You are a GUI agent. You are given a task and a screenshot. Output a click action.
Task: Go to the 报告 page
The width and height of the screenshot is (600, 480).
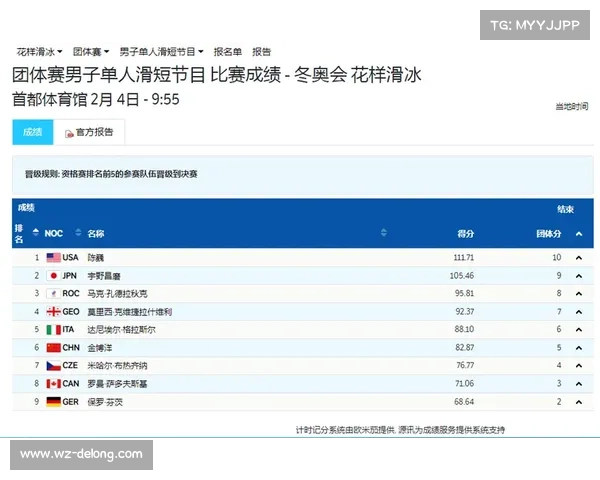pos(262,52)
